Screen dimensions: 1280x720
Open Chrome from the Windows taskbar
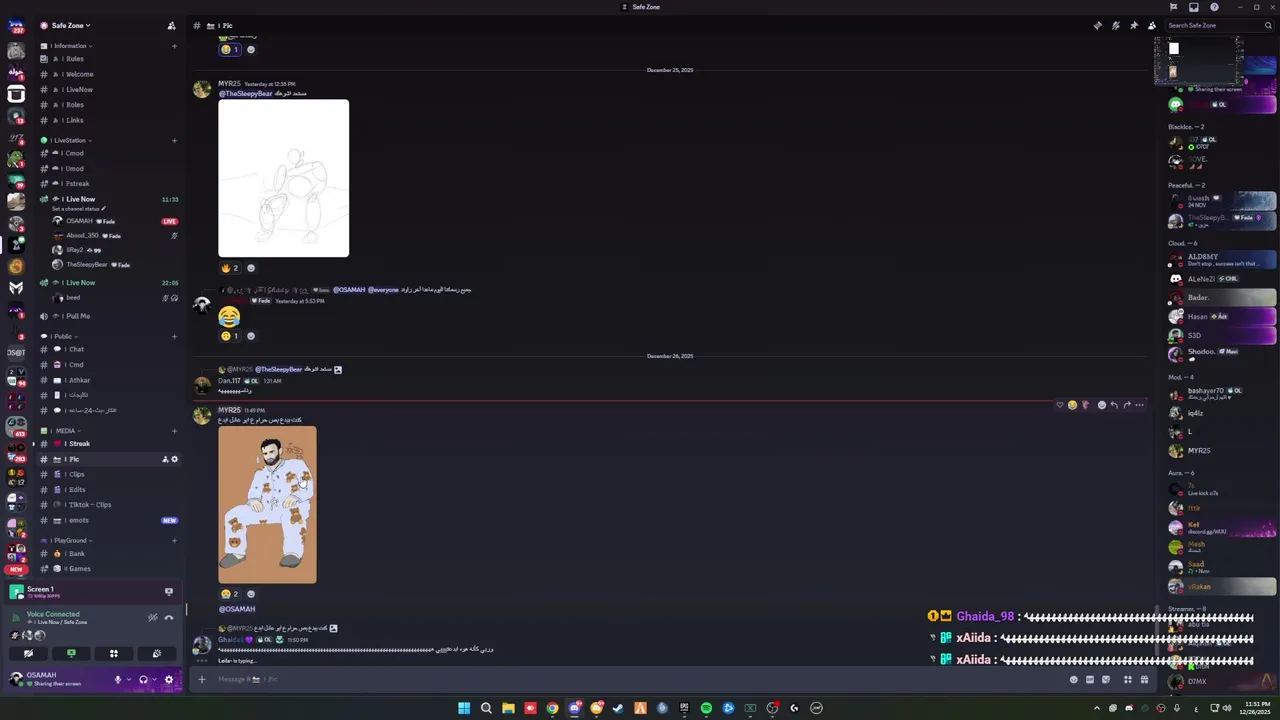click(x=552, y=708)
